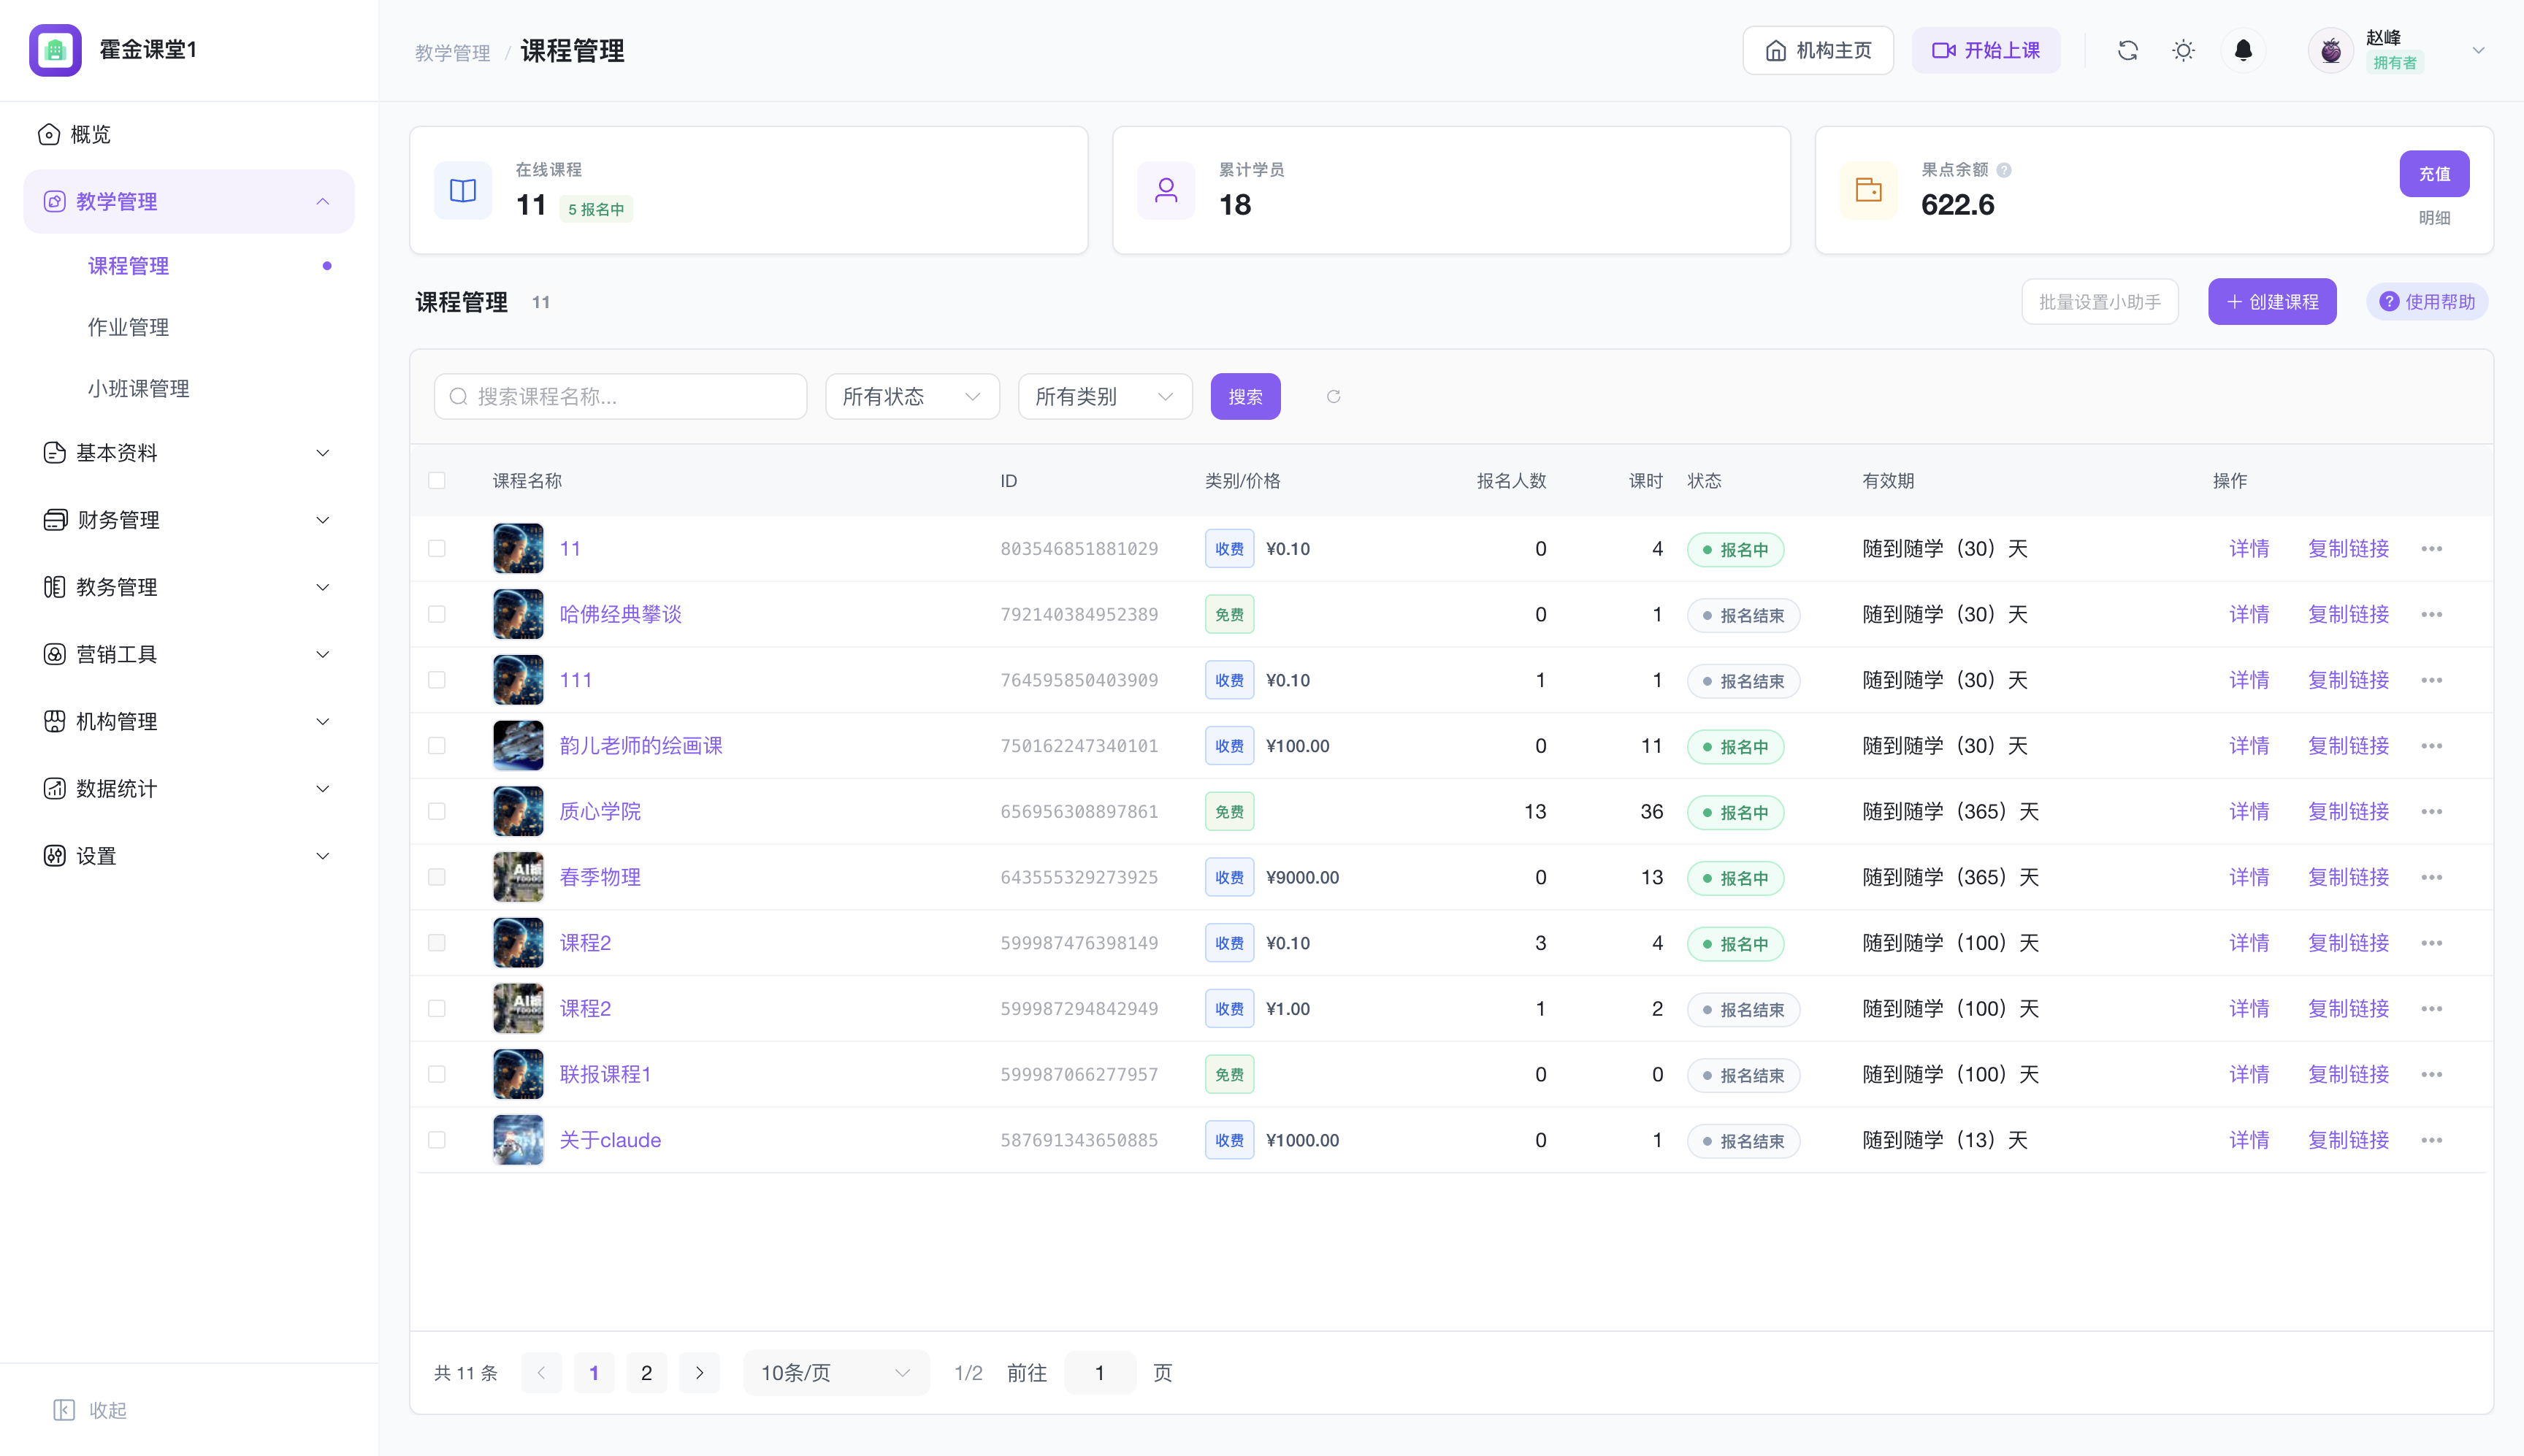Click the 概览 overview icon
Viewport: 2524px width, 1456px height.
click(x=49, y=134)
